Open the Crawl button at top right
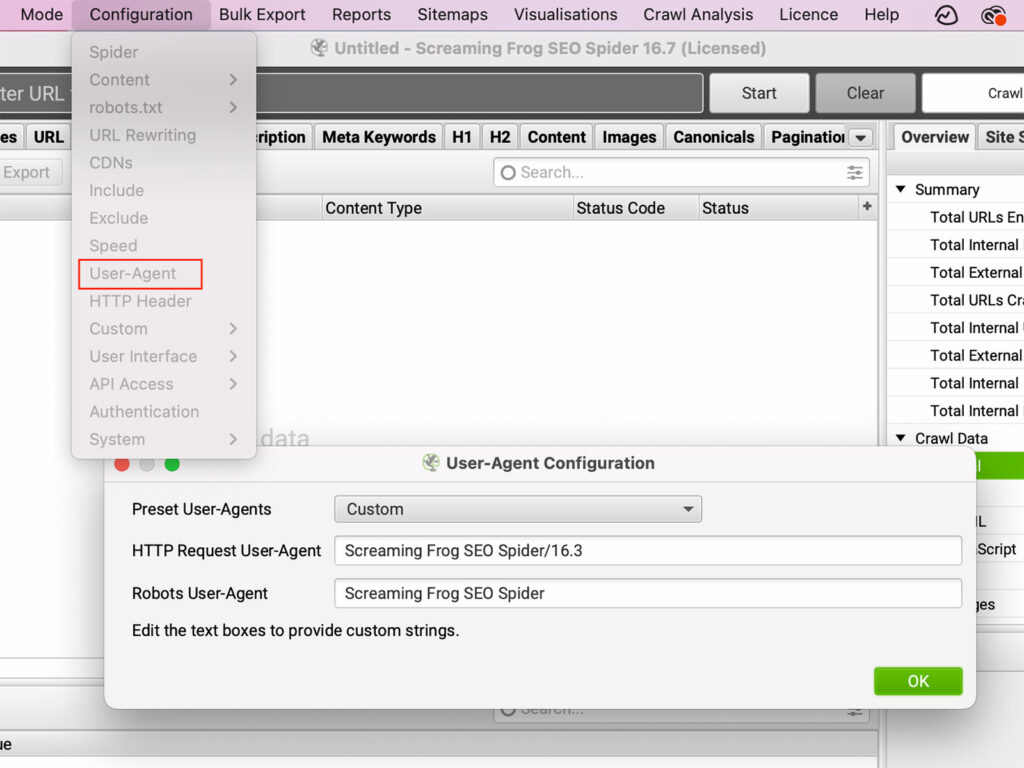The image size is (1024, 768). point(973,93)
